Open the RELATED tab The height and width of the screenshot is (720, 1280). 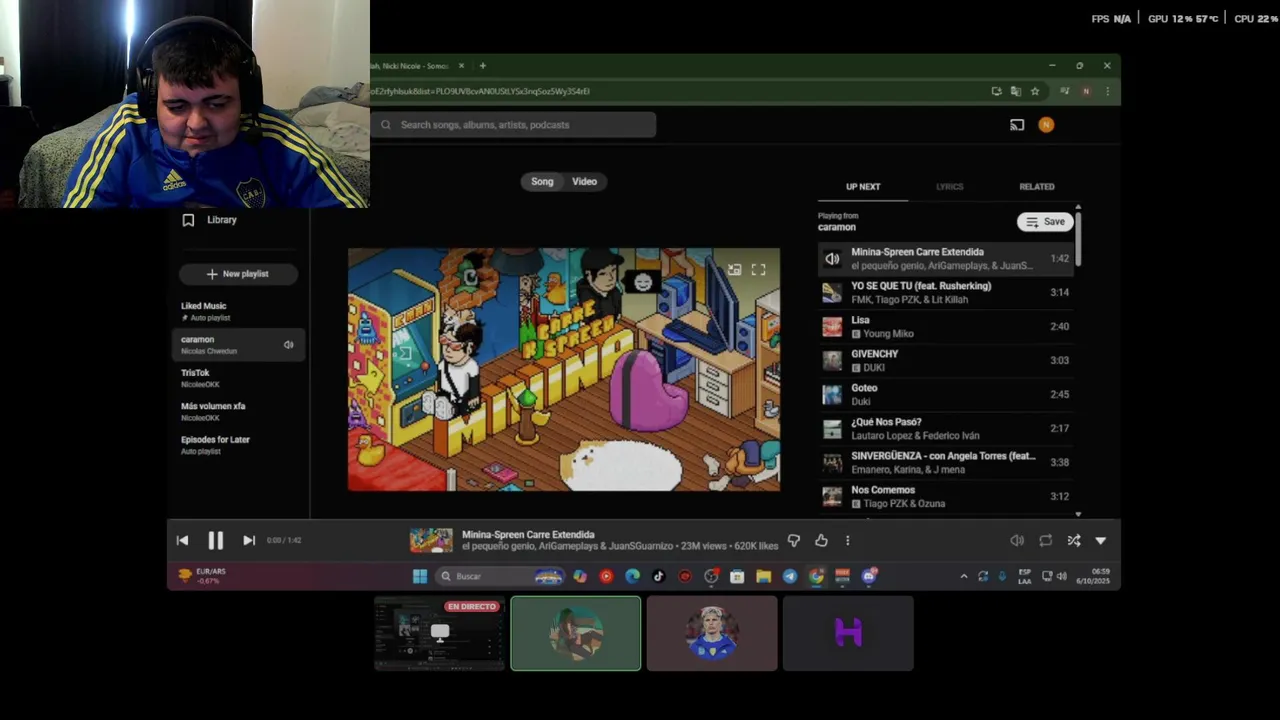1036,187
